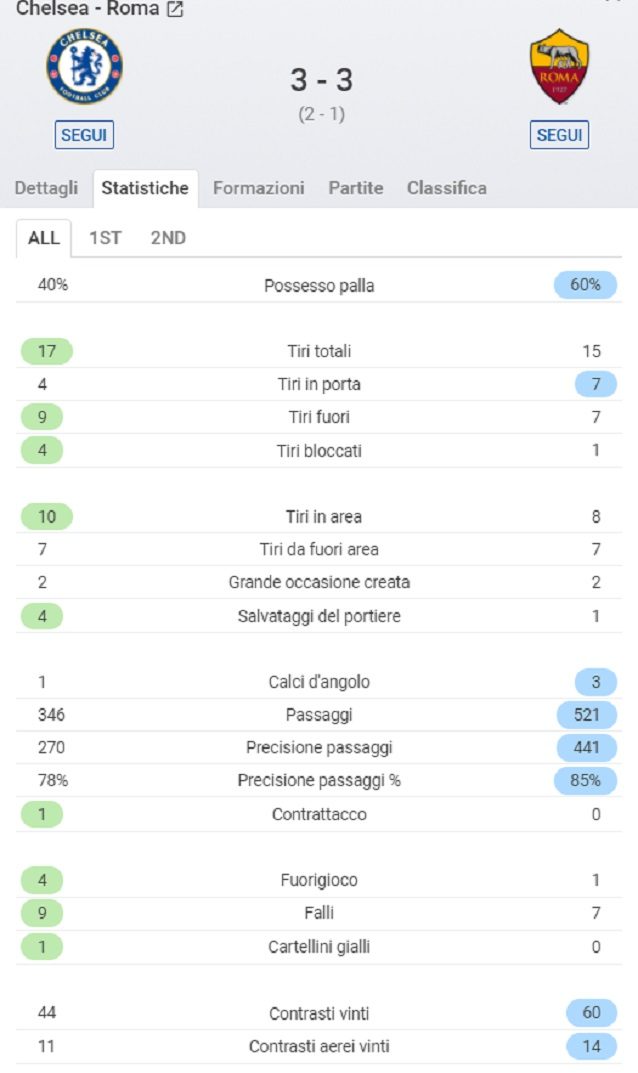The height and width of the screenshot is (1073, 638).
Task: Go to the Partite tab
Action: click(356, 188)
